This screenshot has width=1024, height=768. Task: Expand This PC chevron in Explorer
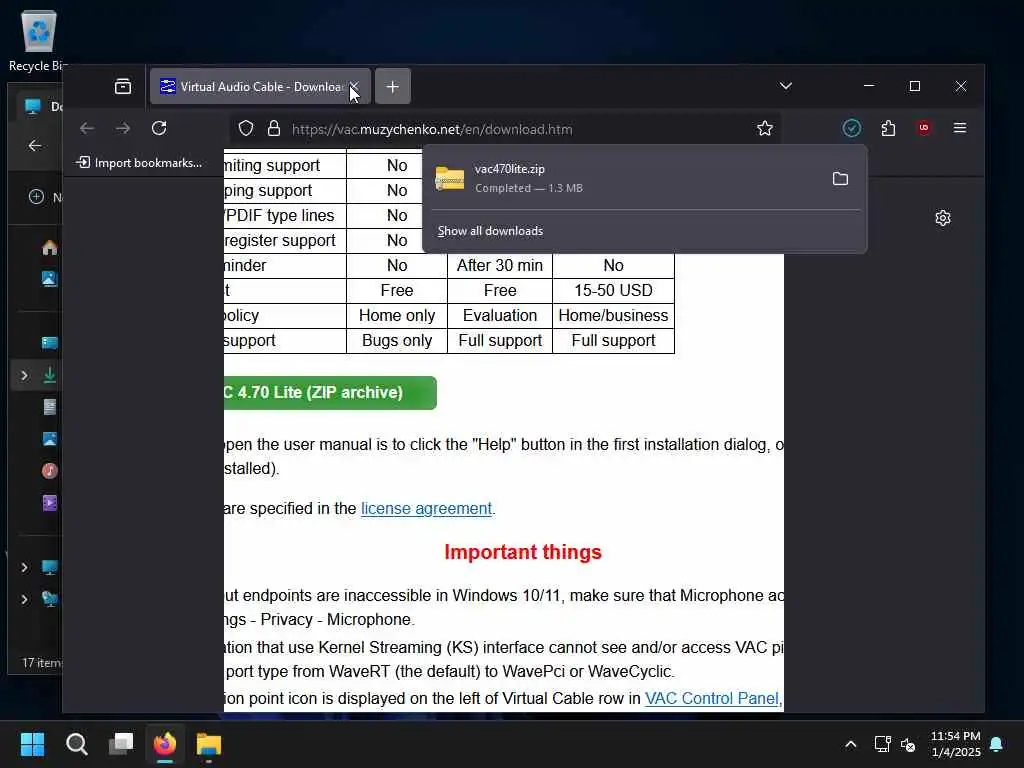(x=24, y=567)
